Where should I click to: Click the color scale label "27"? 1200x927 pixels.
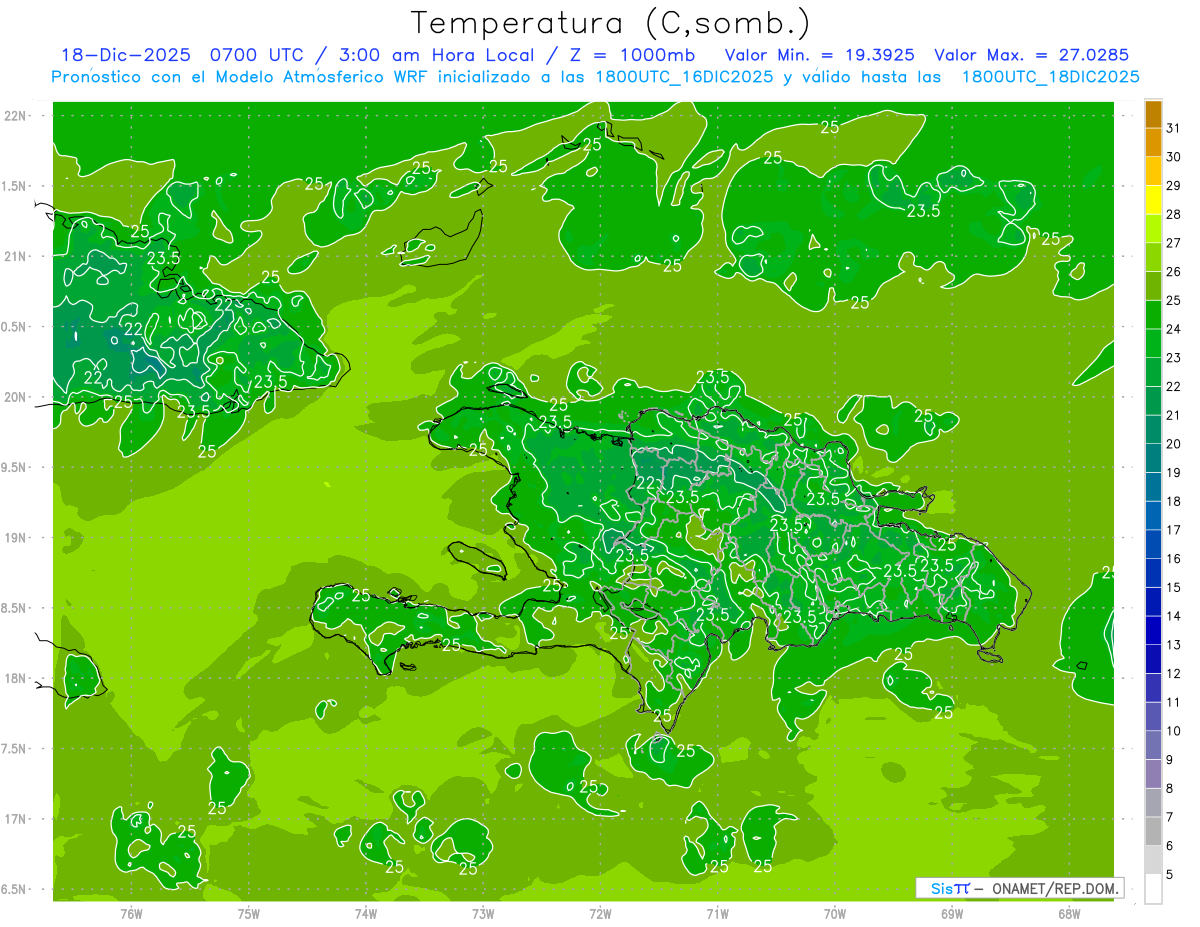1173,243
